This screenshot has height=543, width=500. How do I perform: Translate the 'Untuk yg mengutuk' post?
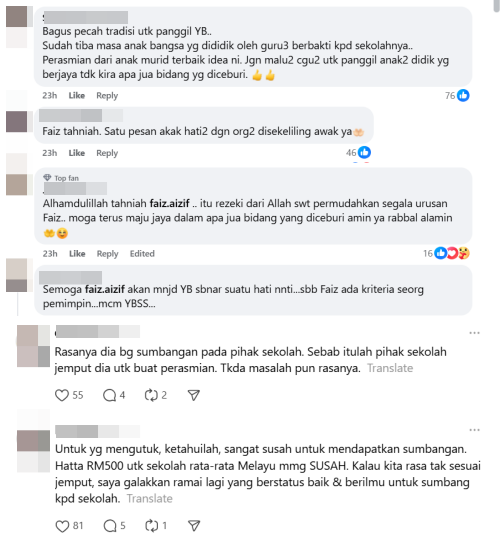tap(150, 498)
